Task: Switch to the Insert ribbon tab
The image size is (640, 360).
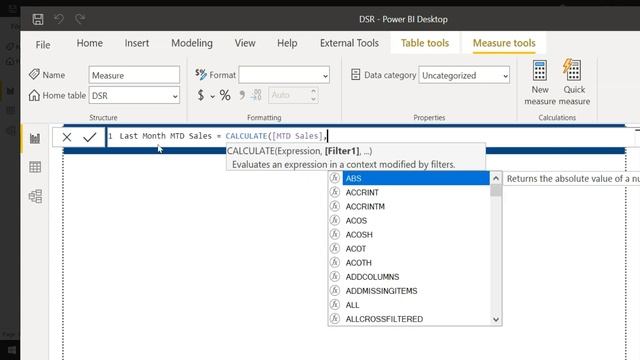Action: coord(137,43)
